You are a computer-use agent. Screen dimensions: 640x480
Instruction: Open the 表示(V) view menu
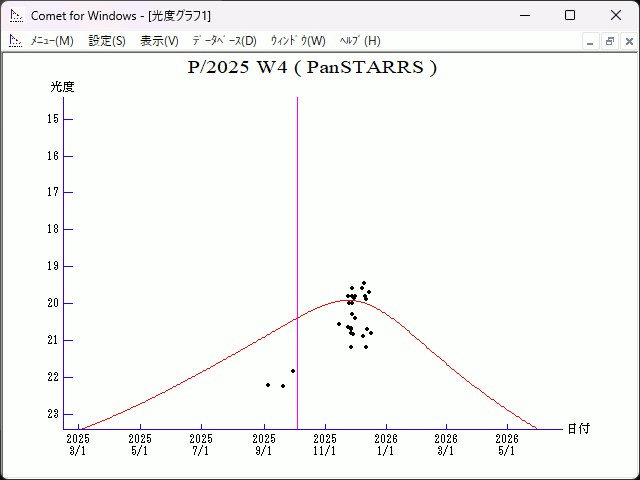point(159,41)
